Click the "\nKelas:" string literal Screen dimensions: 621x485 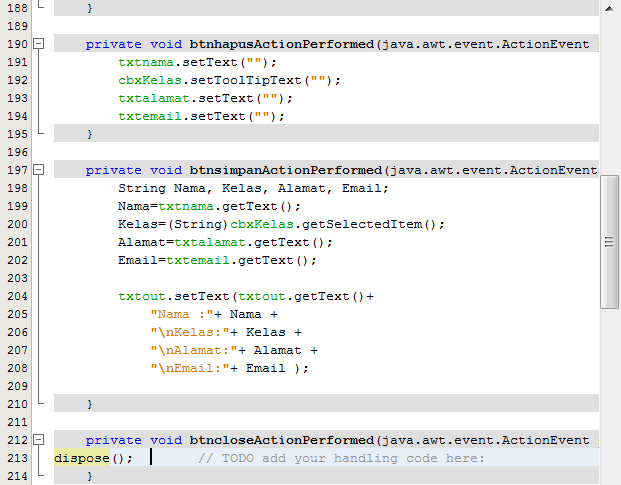point(190,332)
